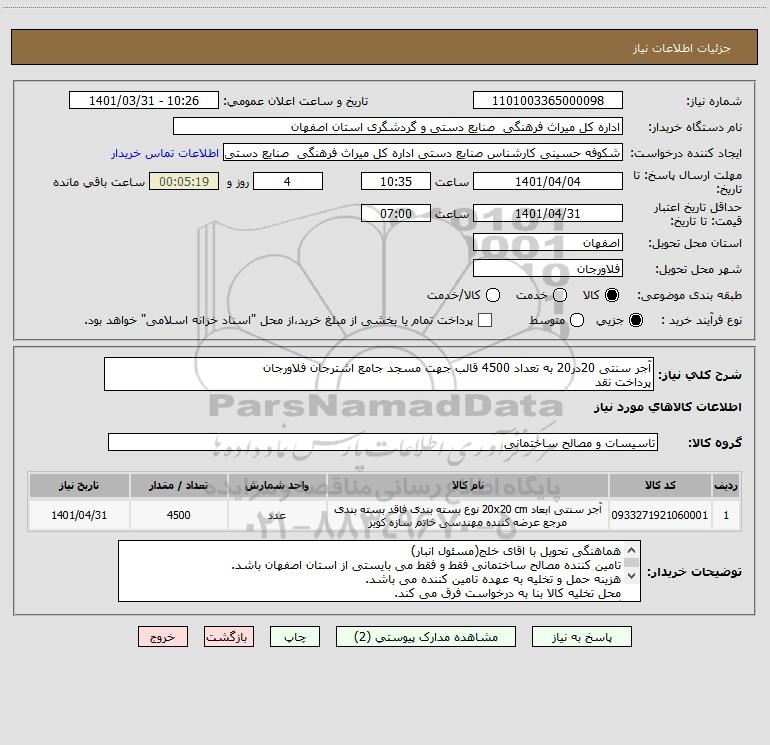Screen dimensions: 770x745
Task: Click the ردیف column header
Action: coord(726,486)
